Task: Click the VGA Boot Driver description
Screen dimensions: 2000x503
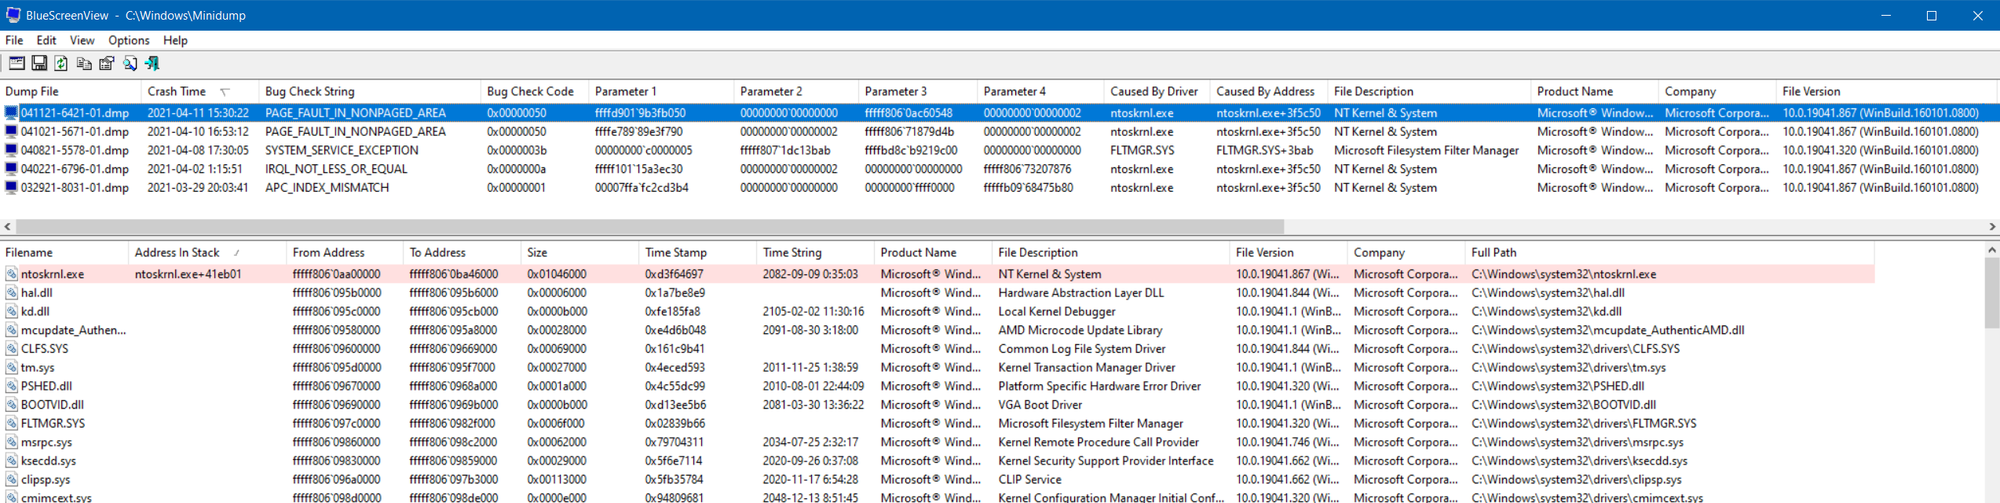Action: [x=1040, y=405]
